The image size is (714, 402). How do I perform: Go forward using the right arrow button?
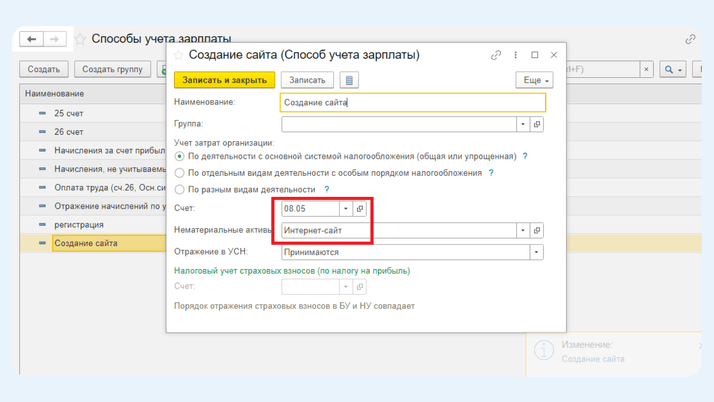click(x=55, y=39)
